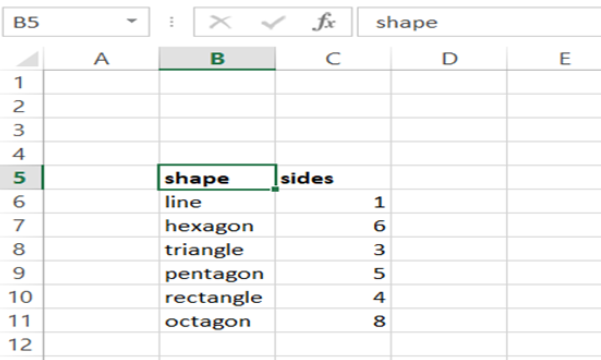The width and height of the screenshot is (601, 360).
Task: Select the line row's sides value 1
Action: [333, 201]
